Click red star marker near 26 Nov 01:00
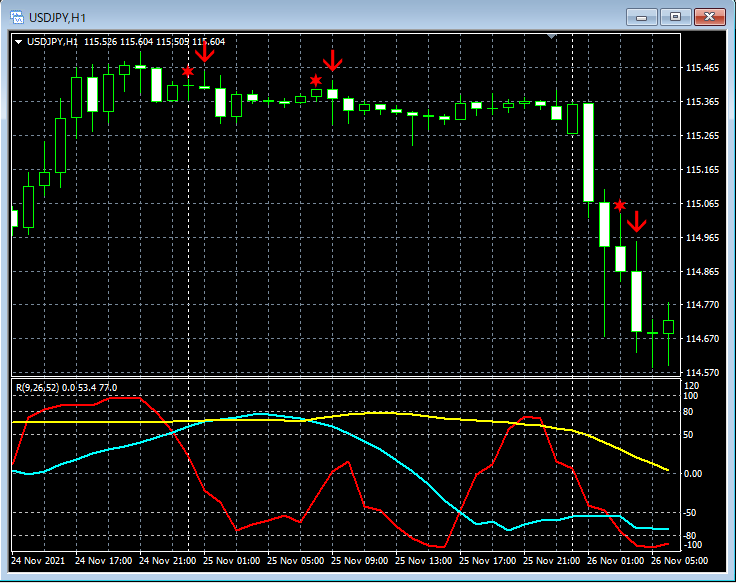736x583 pixels. (x=619, y=205)
